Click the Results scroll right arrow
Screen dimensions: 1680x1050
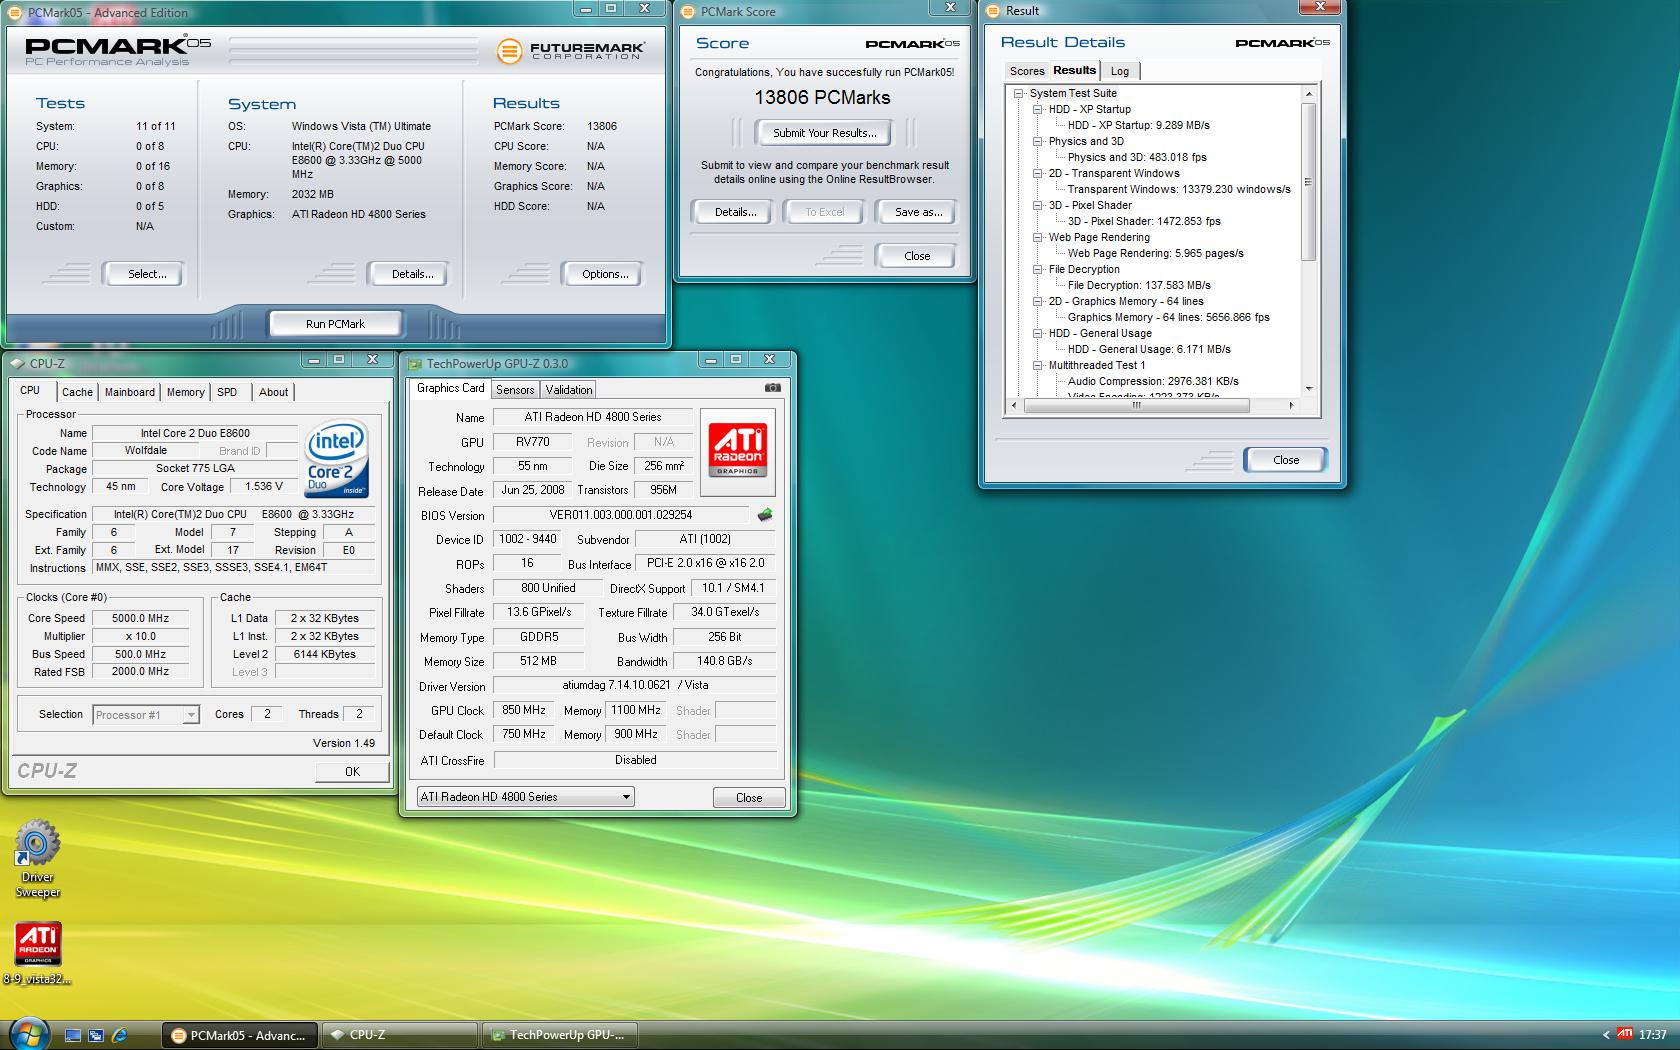tap(1291, 405)
